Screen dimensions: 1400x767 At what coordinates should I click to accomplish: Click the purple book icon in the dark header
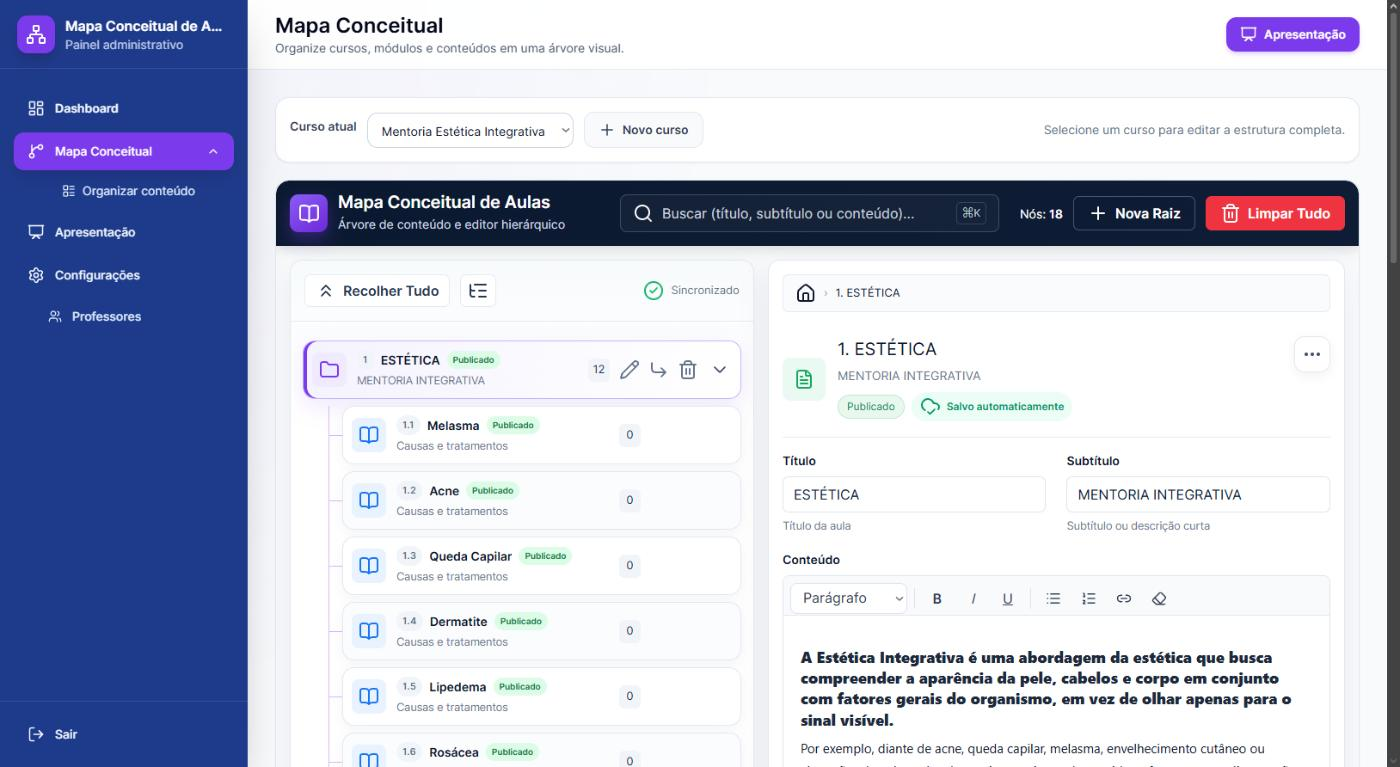(309, 213)
